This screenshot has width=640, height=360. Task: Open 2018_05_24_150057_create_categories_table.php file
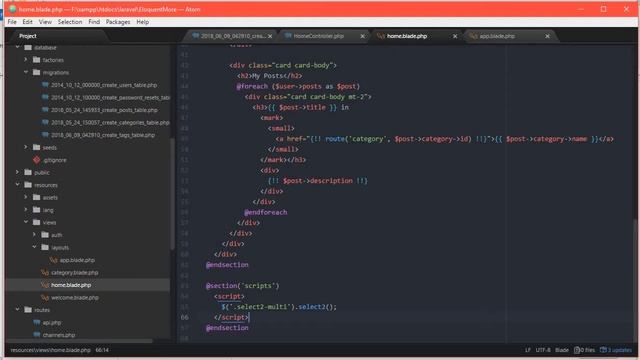110,122
